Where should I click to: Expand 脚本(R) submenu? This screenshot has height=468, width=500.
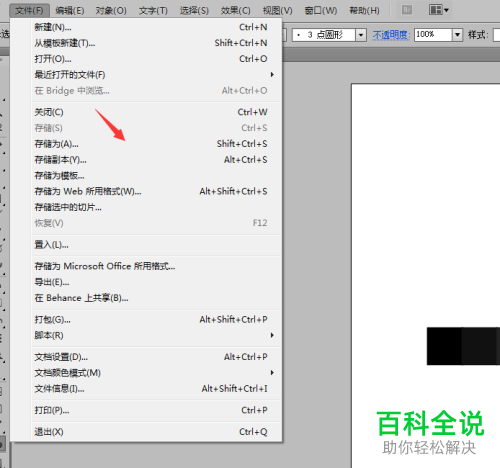pyautogui.click(x=156, y=335)
